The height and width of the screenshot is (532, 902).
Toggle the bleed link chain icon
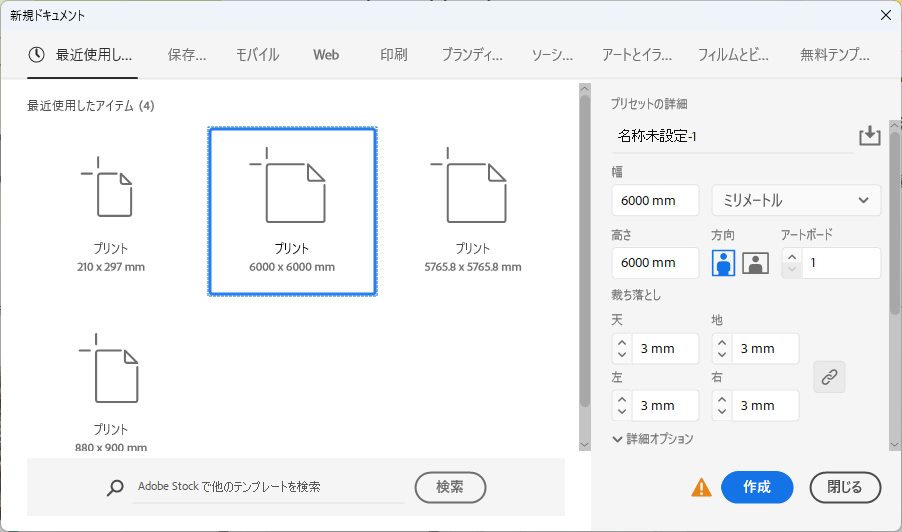click(x=829, y=377)
